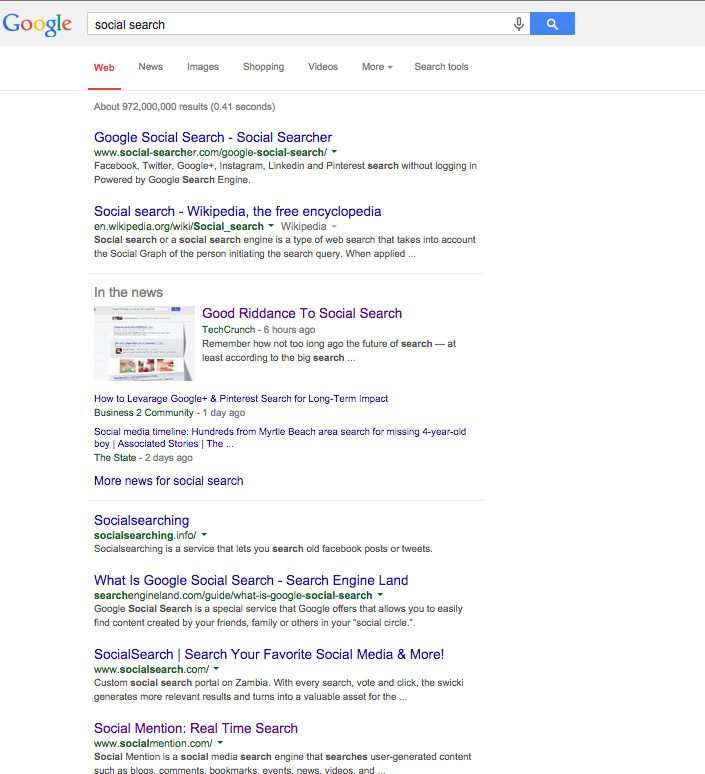
Task: Expand the More search categories dropdown
Action: 377,67
